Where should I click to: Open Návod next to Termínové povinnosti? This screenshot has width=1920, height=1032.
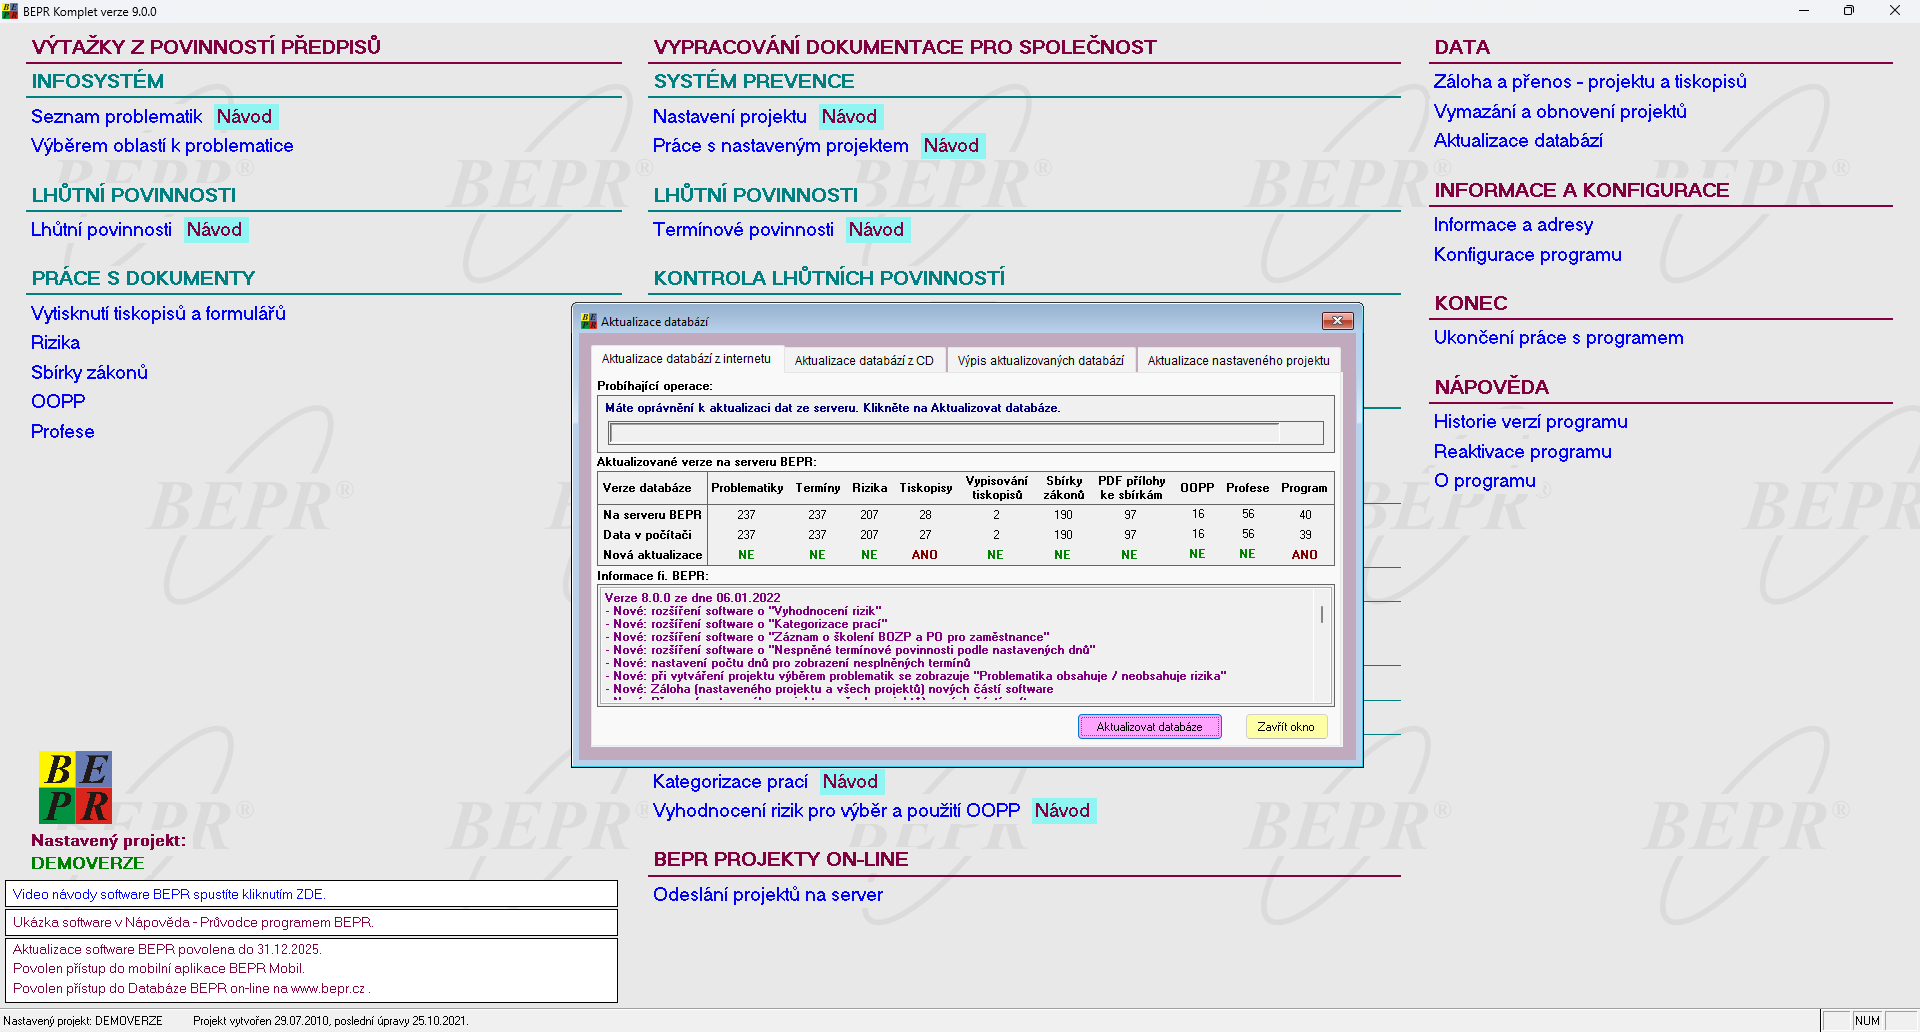tap(877, 230)
